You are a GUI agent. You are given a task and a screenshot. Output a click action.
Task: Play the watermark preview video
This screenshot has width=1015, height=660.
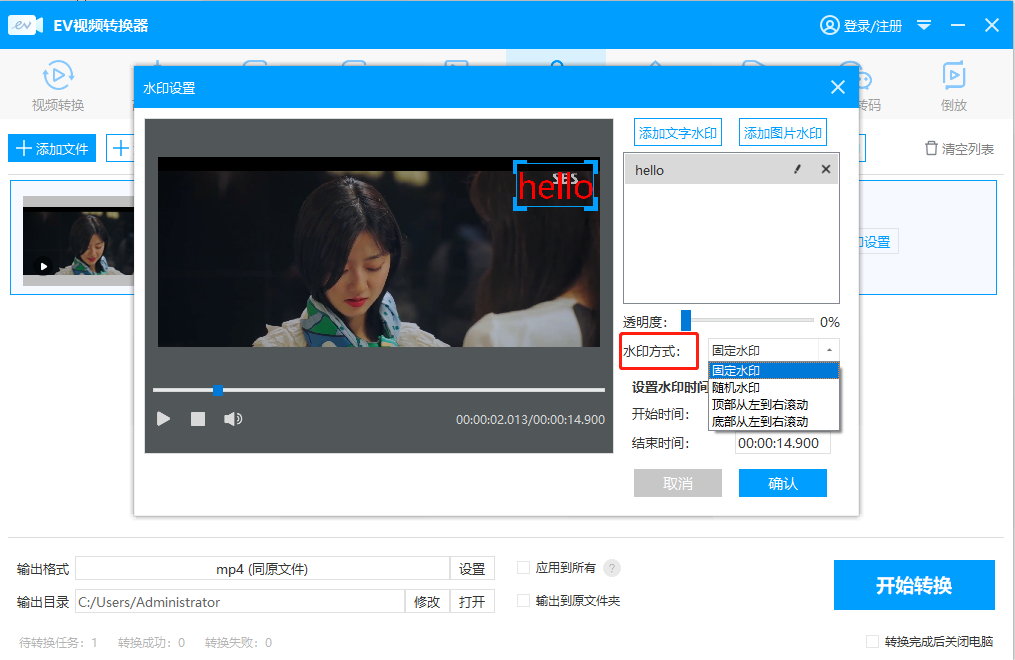tap(164, 419)
